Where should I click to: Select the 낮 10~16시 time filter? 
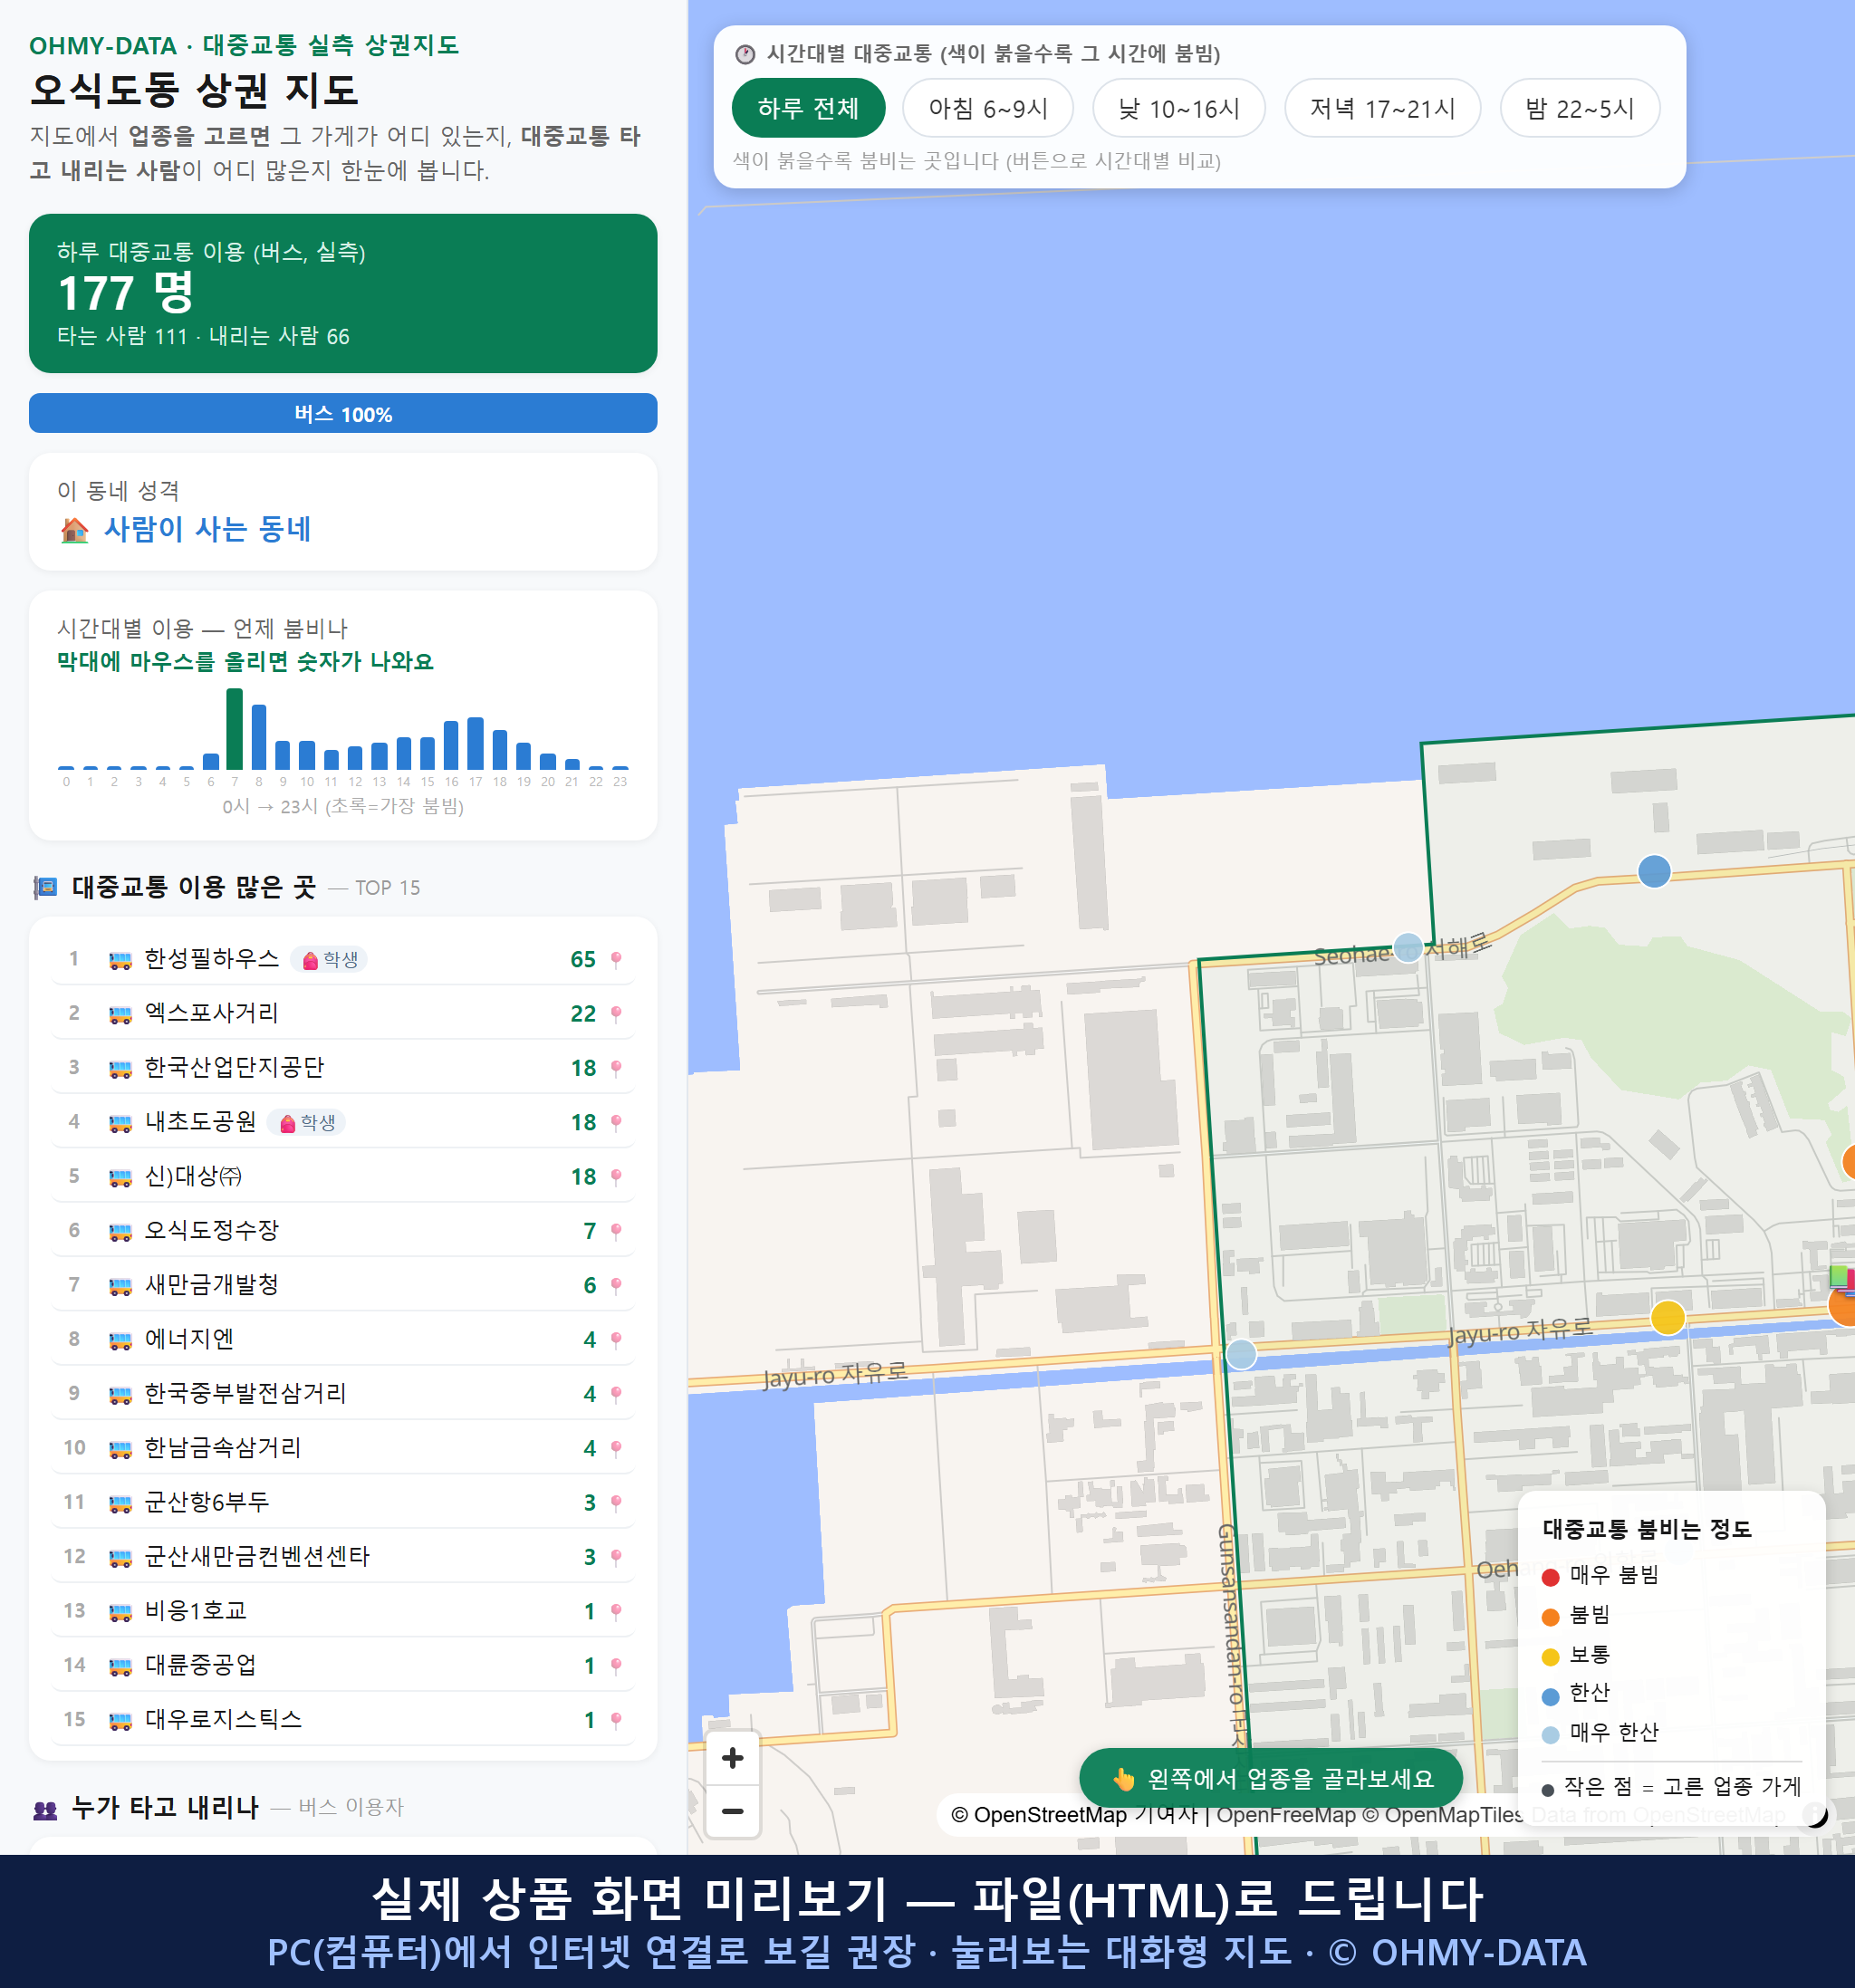pyautogui.click(x=1178, y=108)
